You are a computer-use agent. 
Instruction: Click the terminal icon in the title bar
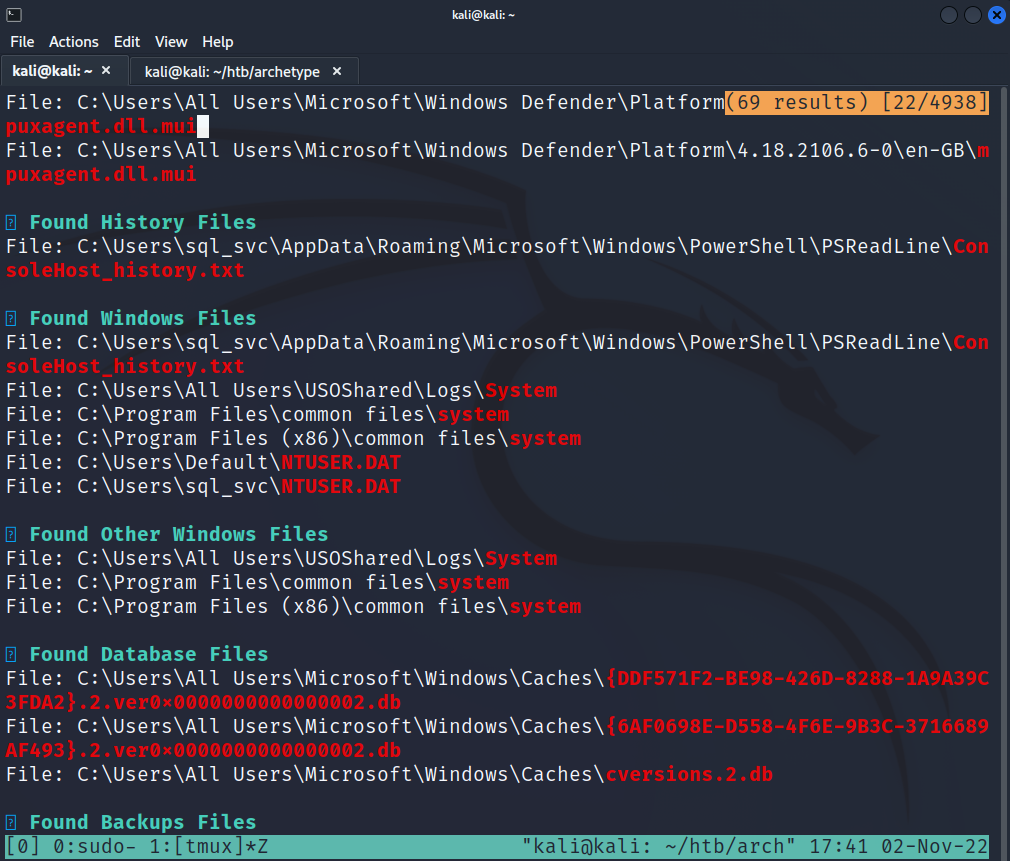click(12, 14)
